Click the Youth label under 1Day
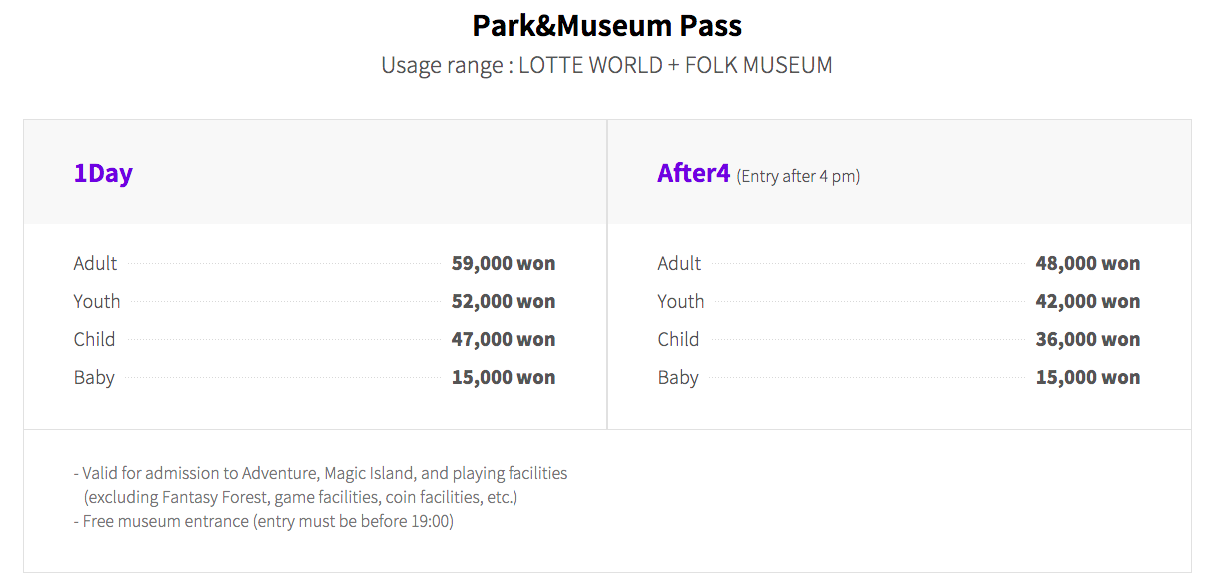 point(97,302)
